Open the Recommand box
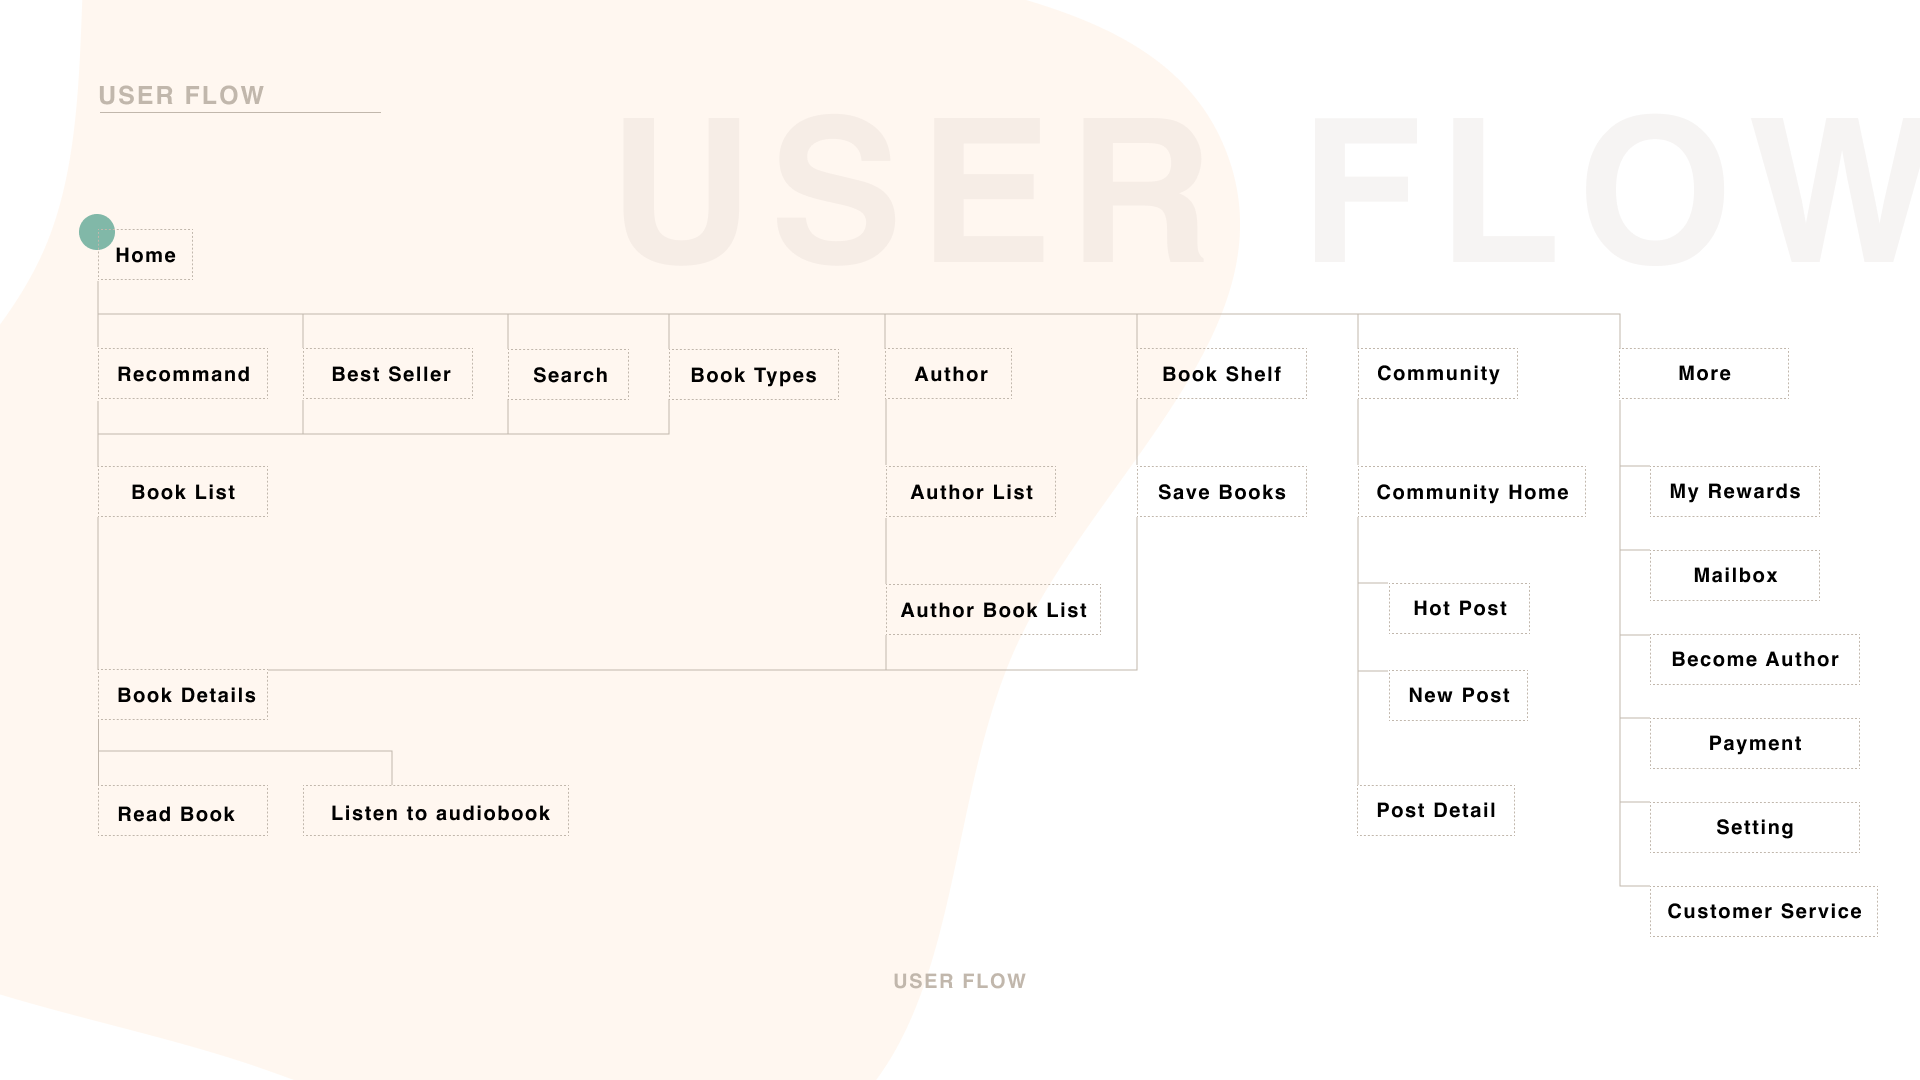The width and height of the screenshot is (1920, 1080). pyautogui.click(x=183, y=374)
